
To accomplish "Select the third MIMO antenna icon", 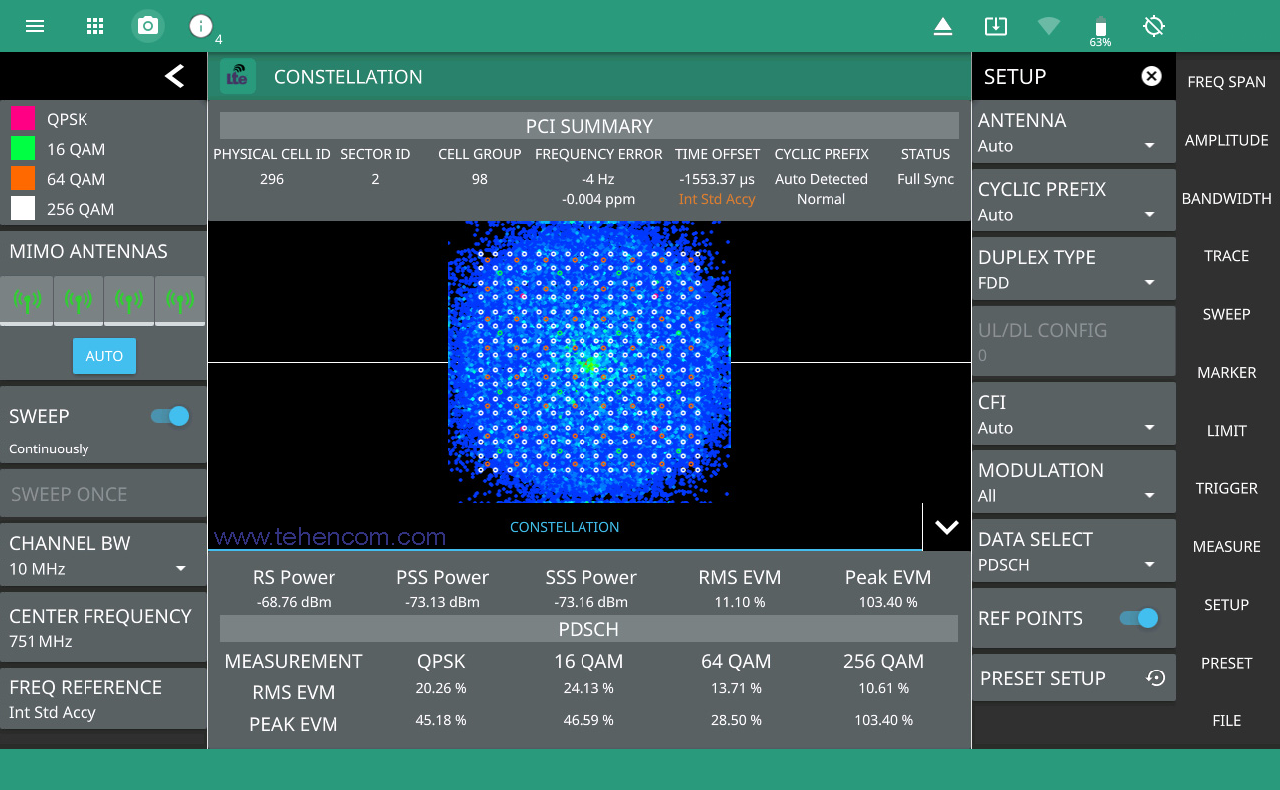I will tap(130, 300).
